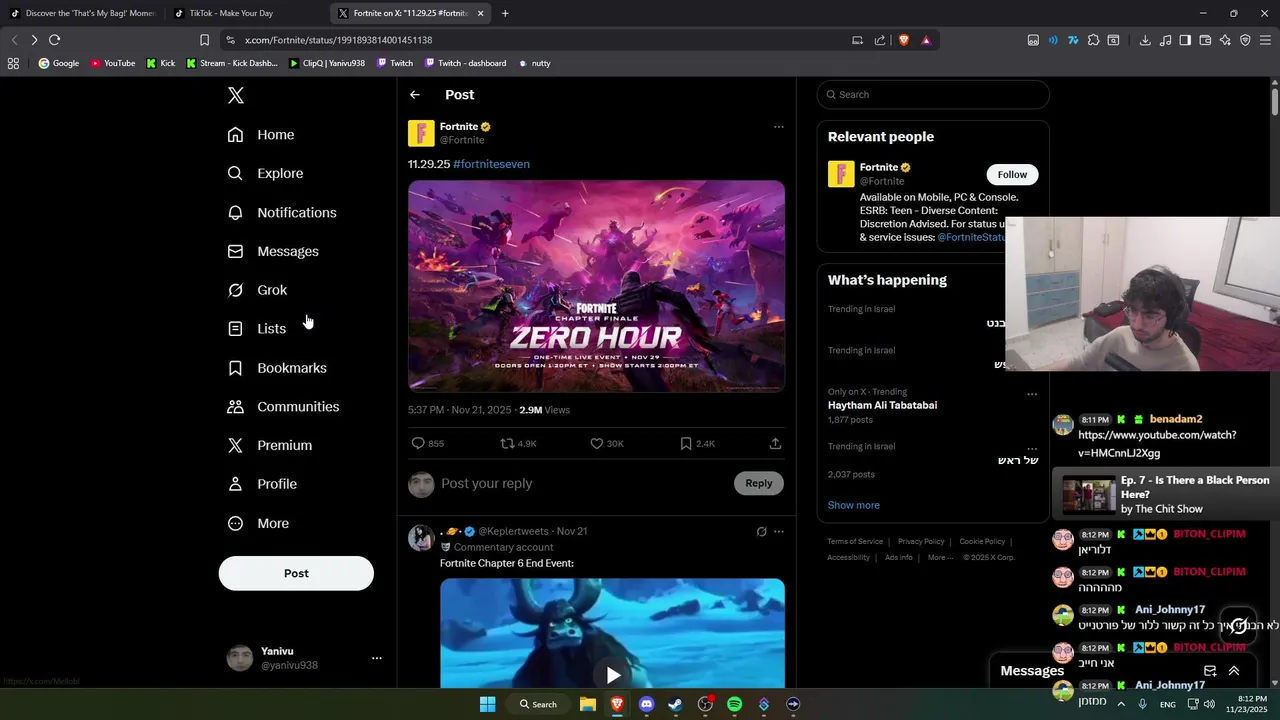This screenshot has height=720, width=1280.
Task: Click the white Post button
Action: click(x=296, y=573)
